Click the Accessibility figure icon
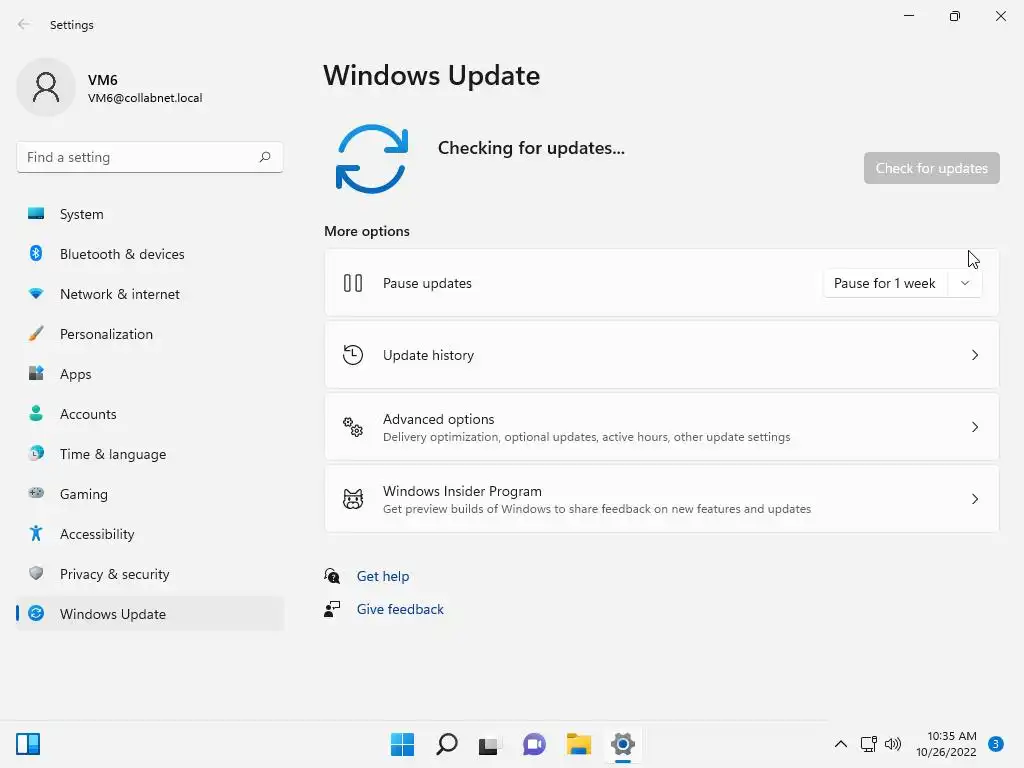Image resolution: width=1024 pixels, height=768 pixels. (x=36, y=534)
